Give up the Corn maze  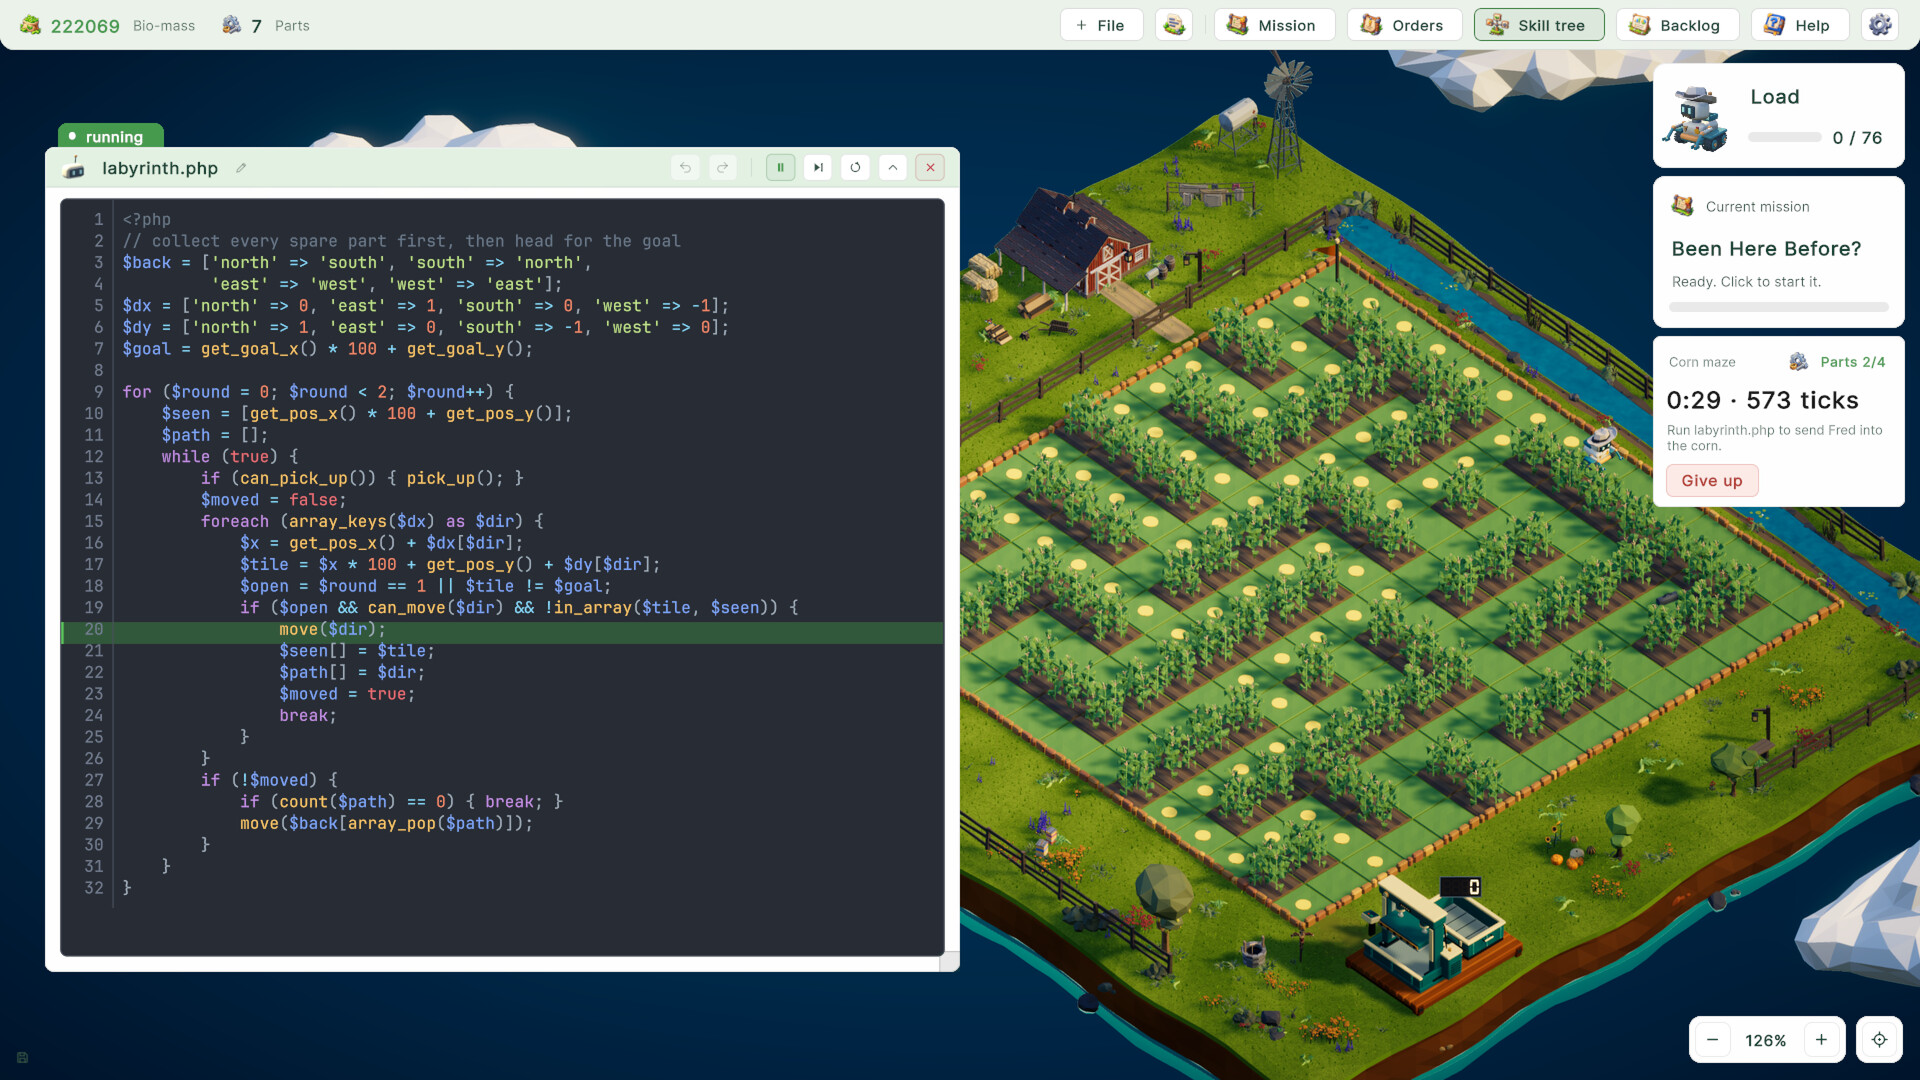coord(1711,481)
